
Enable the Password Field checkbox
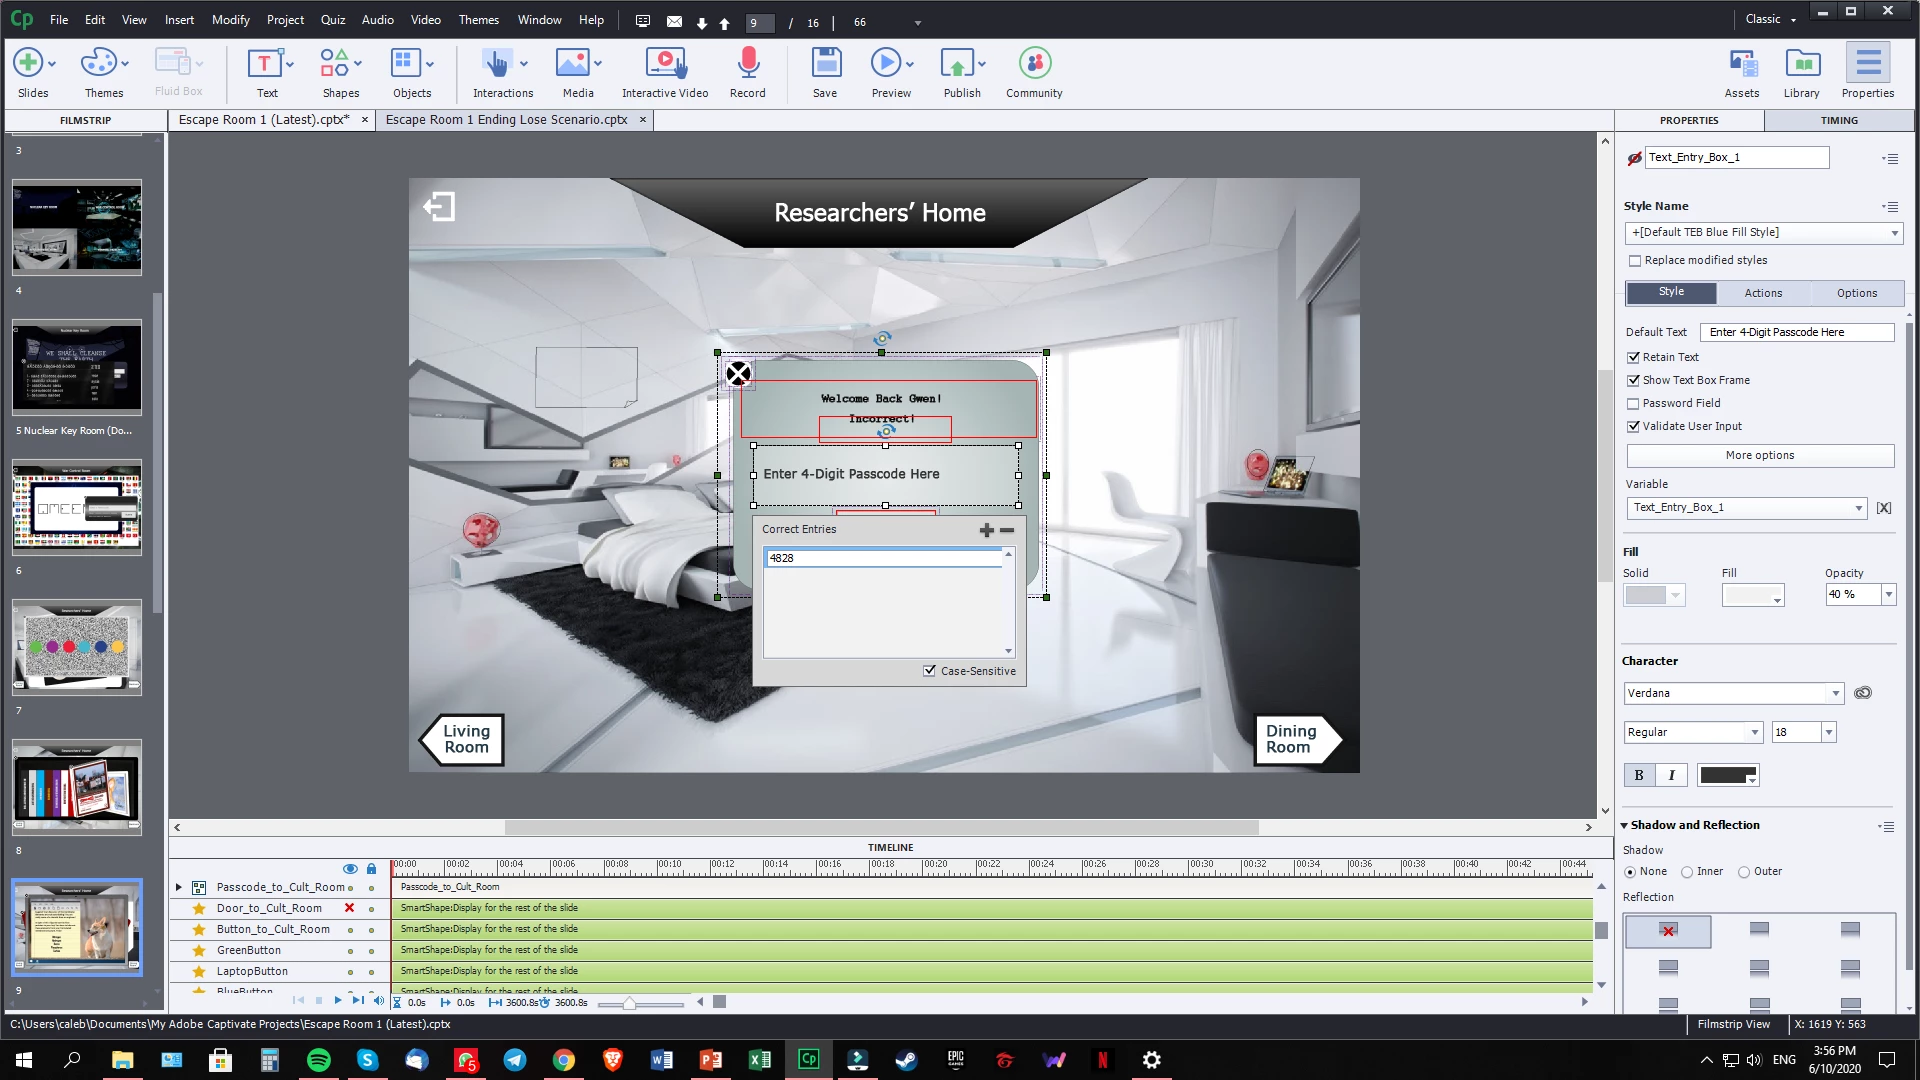(1633, 404)
